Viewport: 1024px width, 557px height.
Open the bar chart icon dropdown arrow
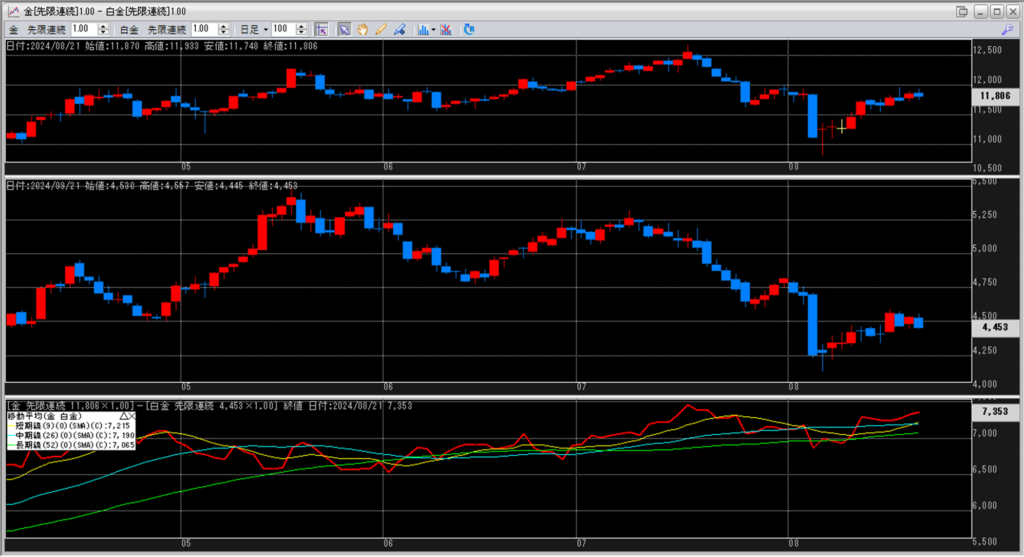click(433, 29)
